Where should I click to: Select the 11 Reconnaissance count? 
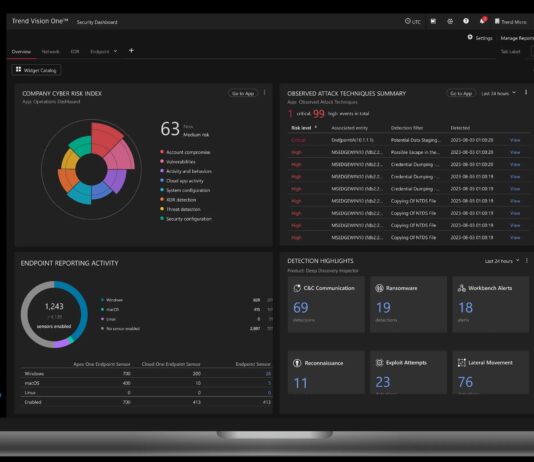tap(300, 383)
